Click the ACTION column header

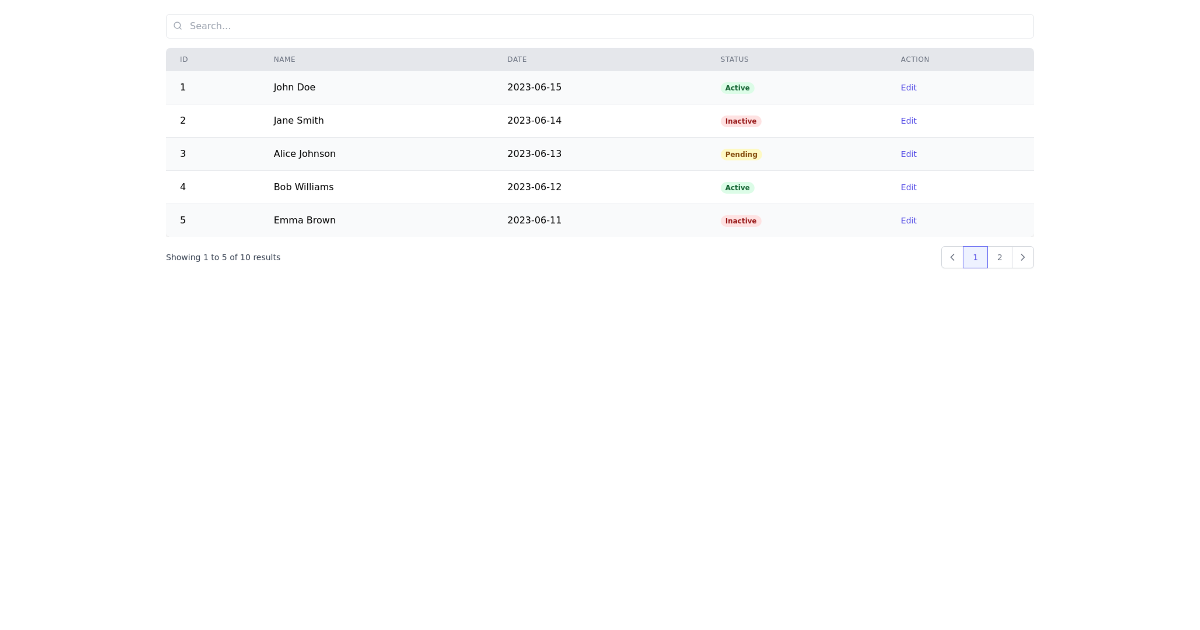pos(915,59)
